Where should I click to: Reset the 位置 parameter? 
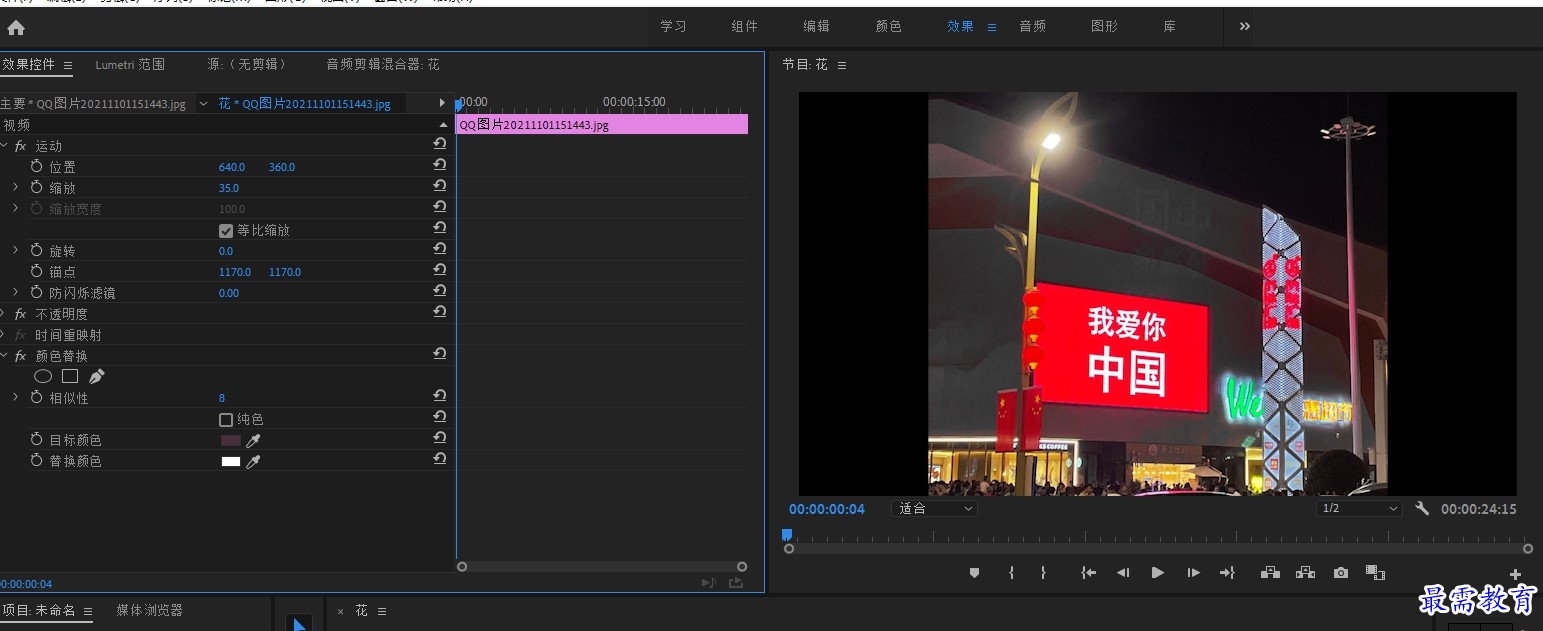coord(439,165)
